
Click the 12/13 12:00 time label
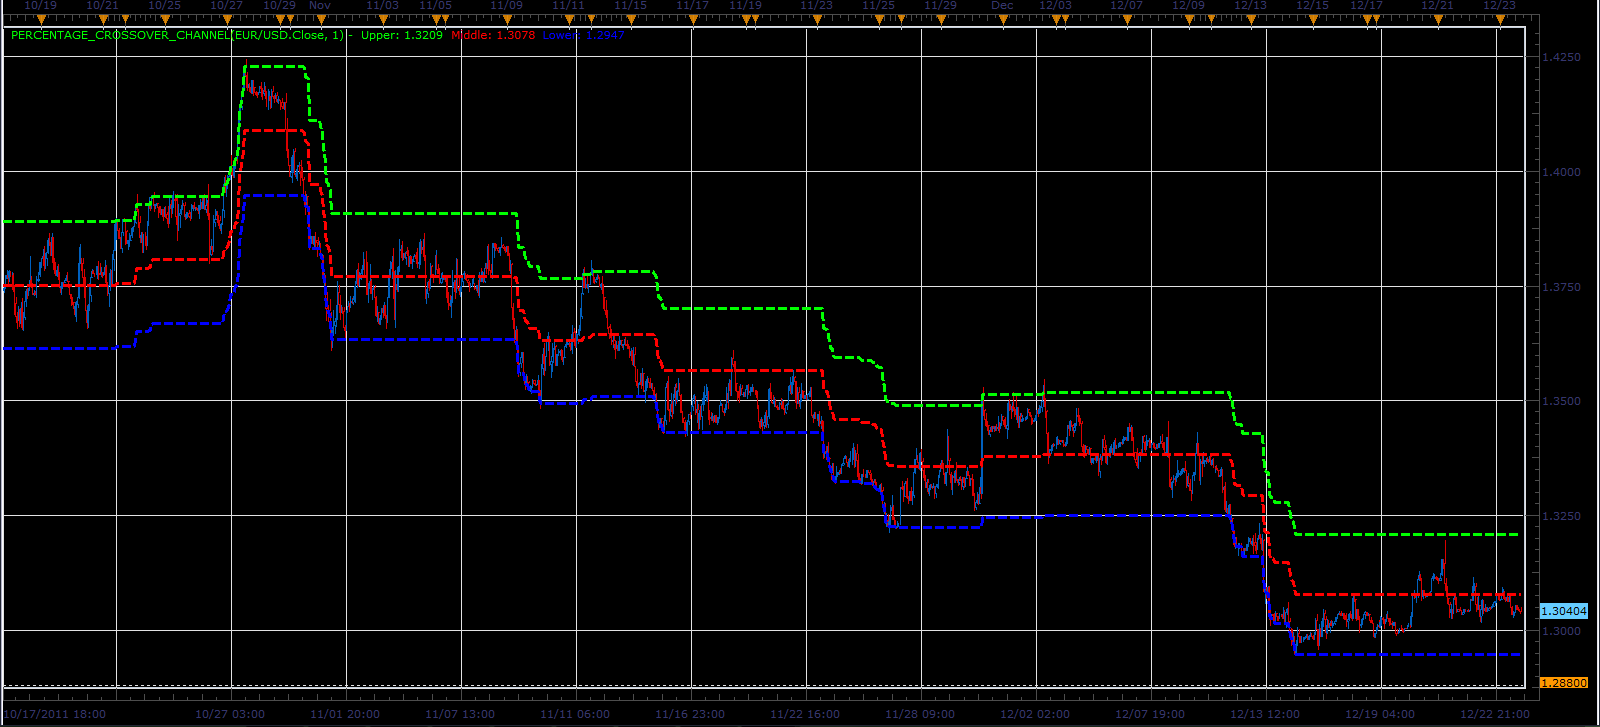pyautogui.click(x=1265, y=714)
